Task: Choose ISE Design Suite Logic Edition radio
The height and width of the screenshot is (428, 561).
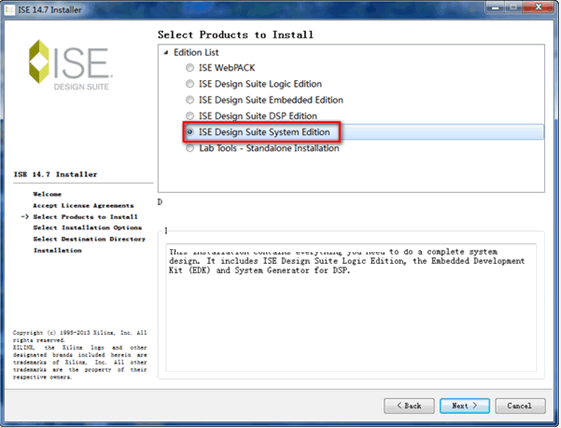Action: tap(190, 84)
